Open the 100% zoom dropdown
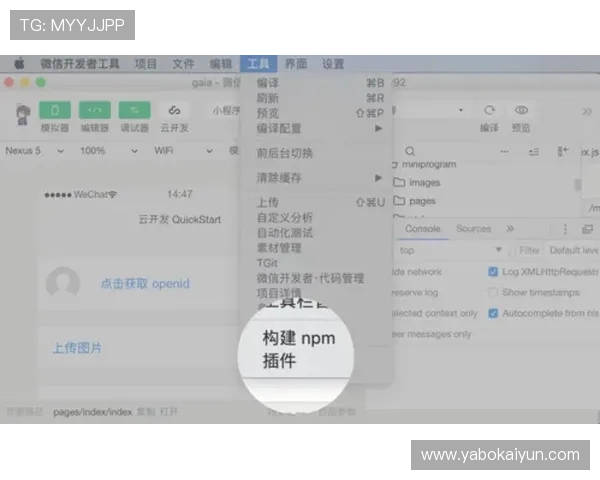The width and height of the screenshot is (600, 480). pos(109,151)
